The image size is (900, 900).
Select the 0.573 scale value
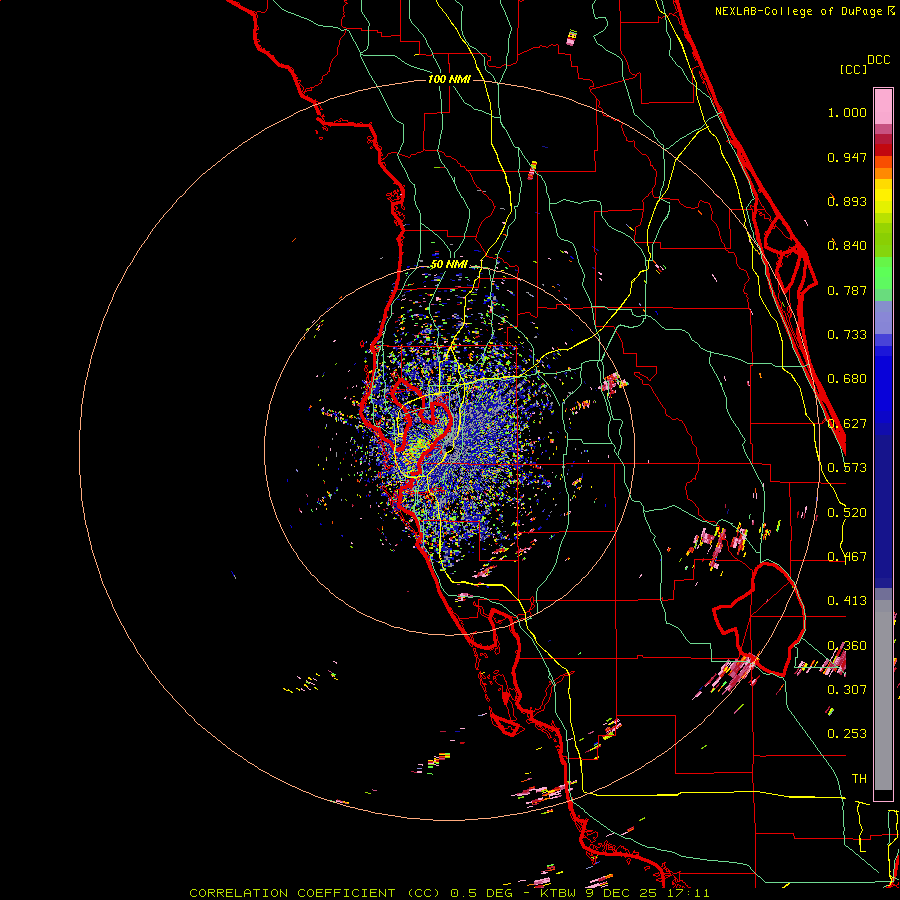(x=847, y=468)
